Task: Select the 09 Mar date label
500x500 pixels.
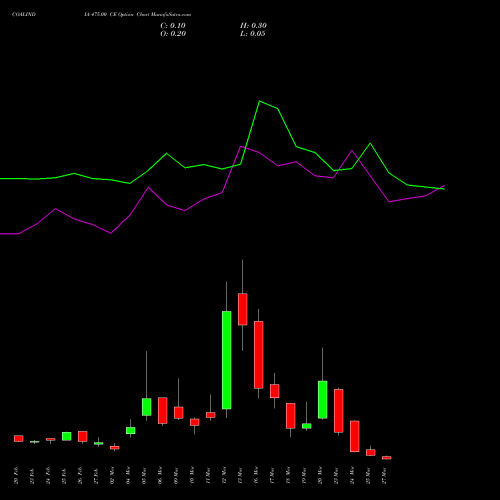Action: 176,476
